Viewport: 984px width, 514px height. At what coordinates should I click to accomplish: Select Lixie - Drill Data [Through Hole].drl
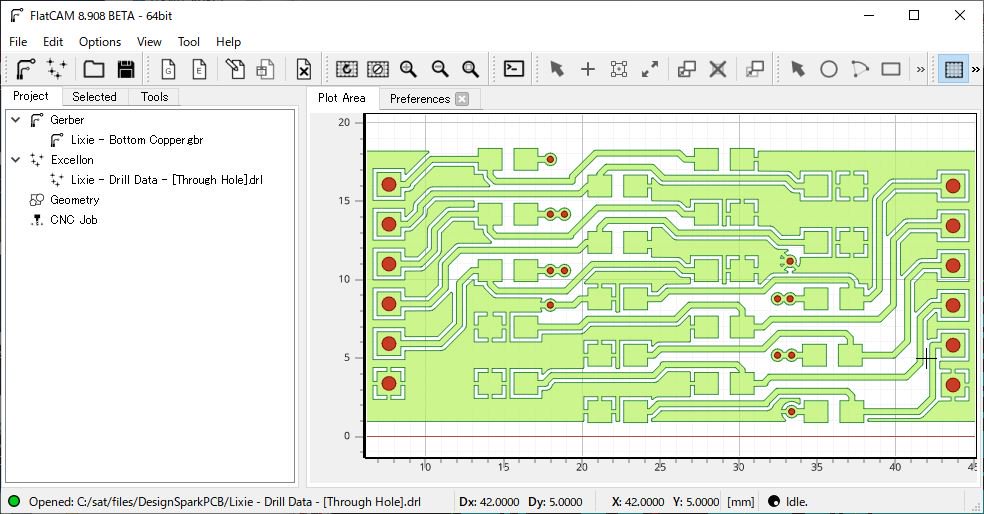(166, 180)
